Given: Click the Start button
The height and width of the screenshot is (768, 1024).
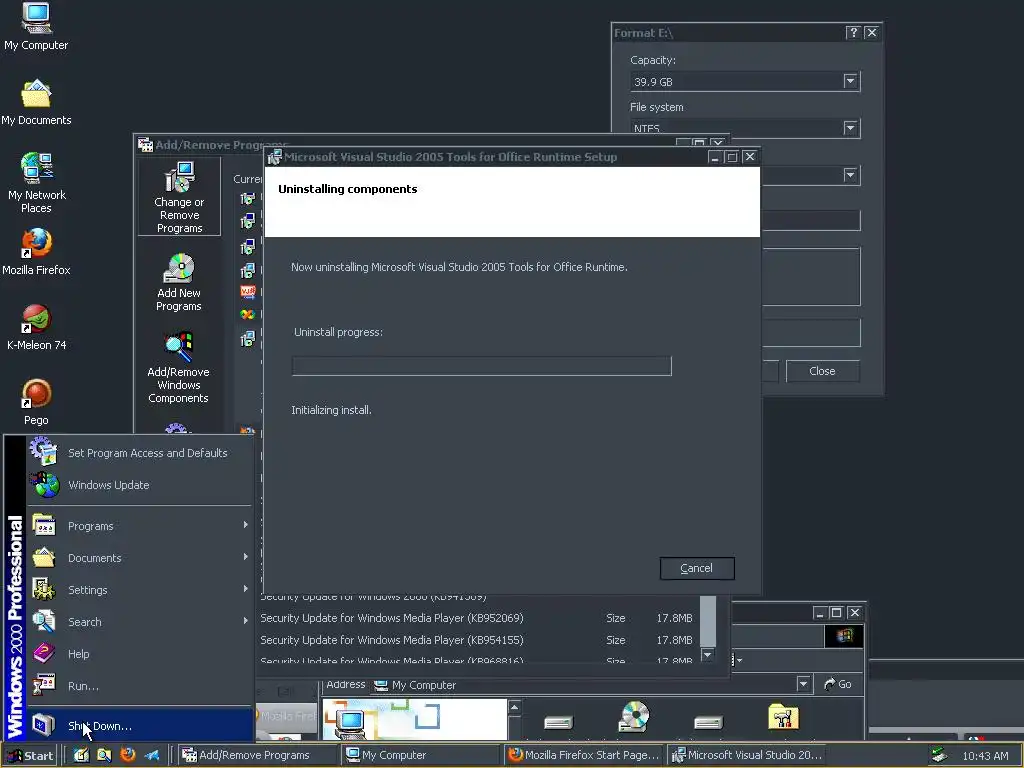Looking at the screenshot, I should coord(31,755).
